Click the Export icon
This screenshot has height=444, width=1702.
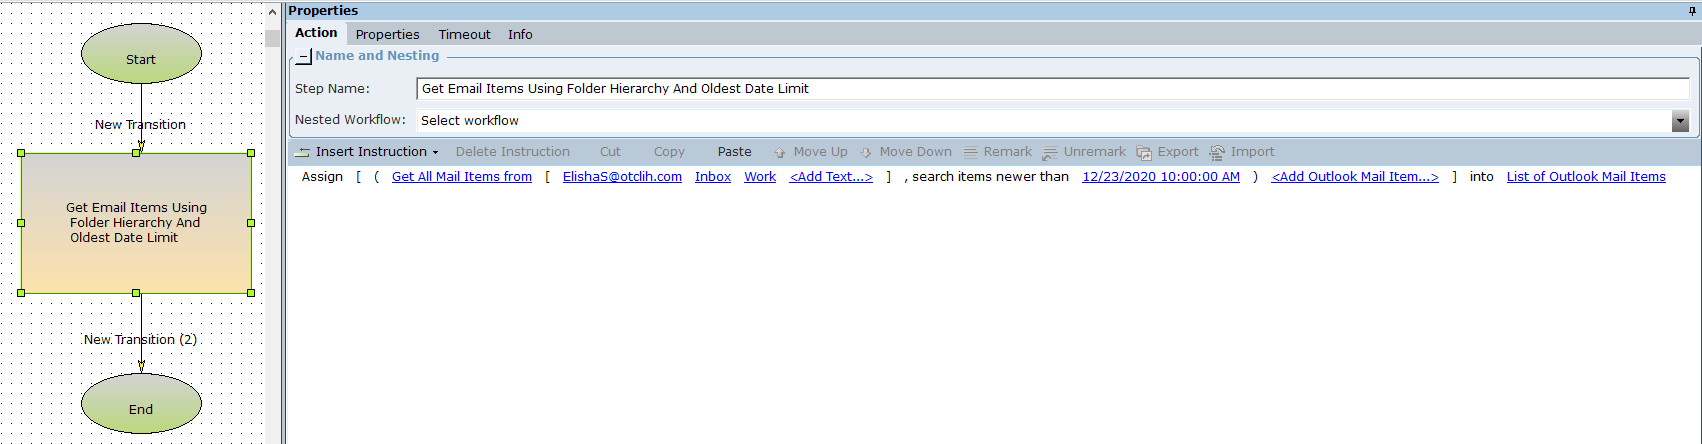[1144, 153]
